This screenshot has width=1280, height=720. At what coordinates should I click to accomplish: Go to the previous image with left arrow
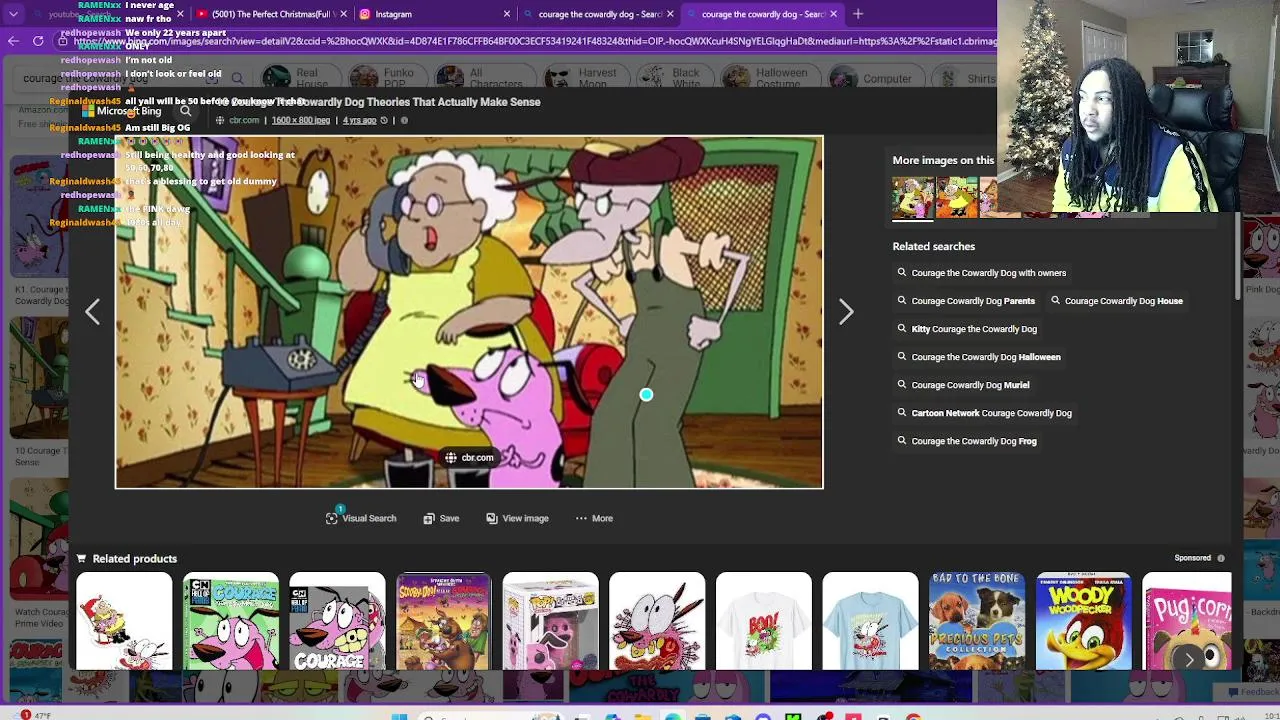(92, 312)
